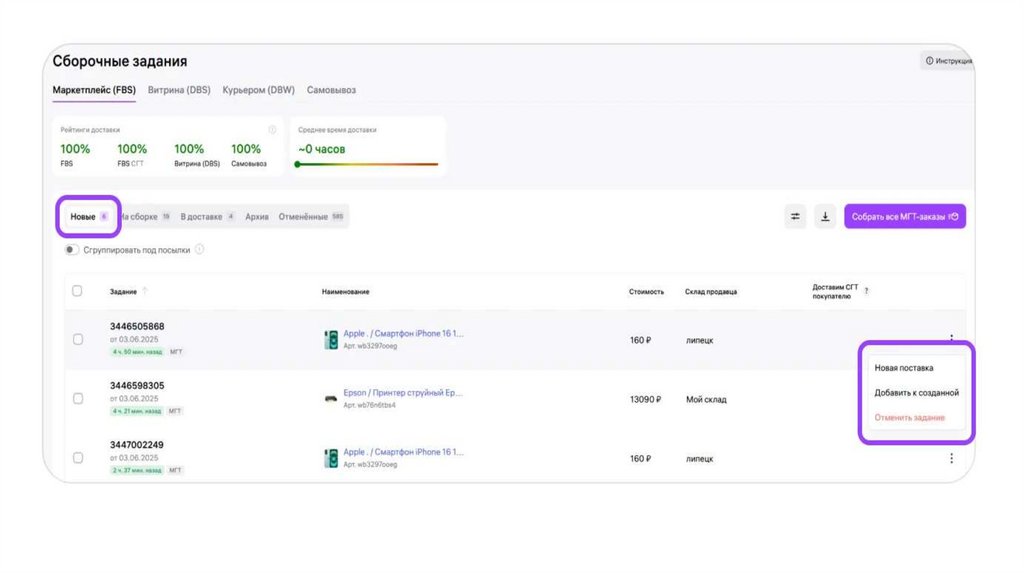Click the average delivery time gradient bar
Screen dimensions: 1024x574
pyautogui.click(x=367, y=164)
